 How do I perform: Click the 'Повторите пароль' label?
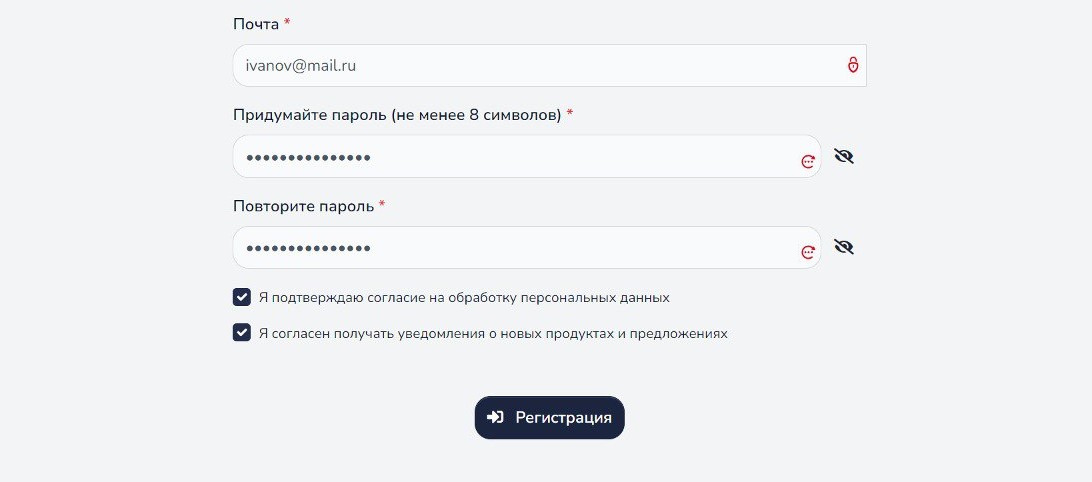pyautogui.click(x=304, y=206)
